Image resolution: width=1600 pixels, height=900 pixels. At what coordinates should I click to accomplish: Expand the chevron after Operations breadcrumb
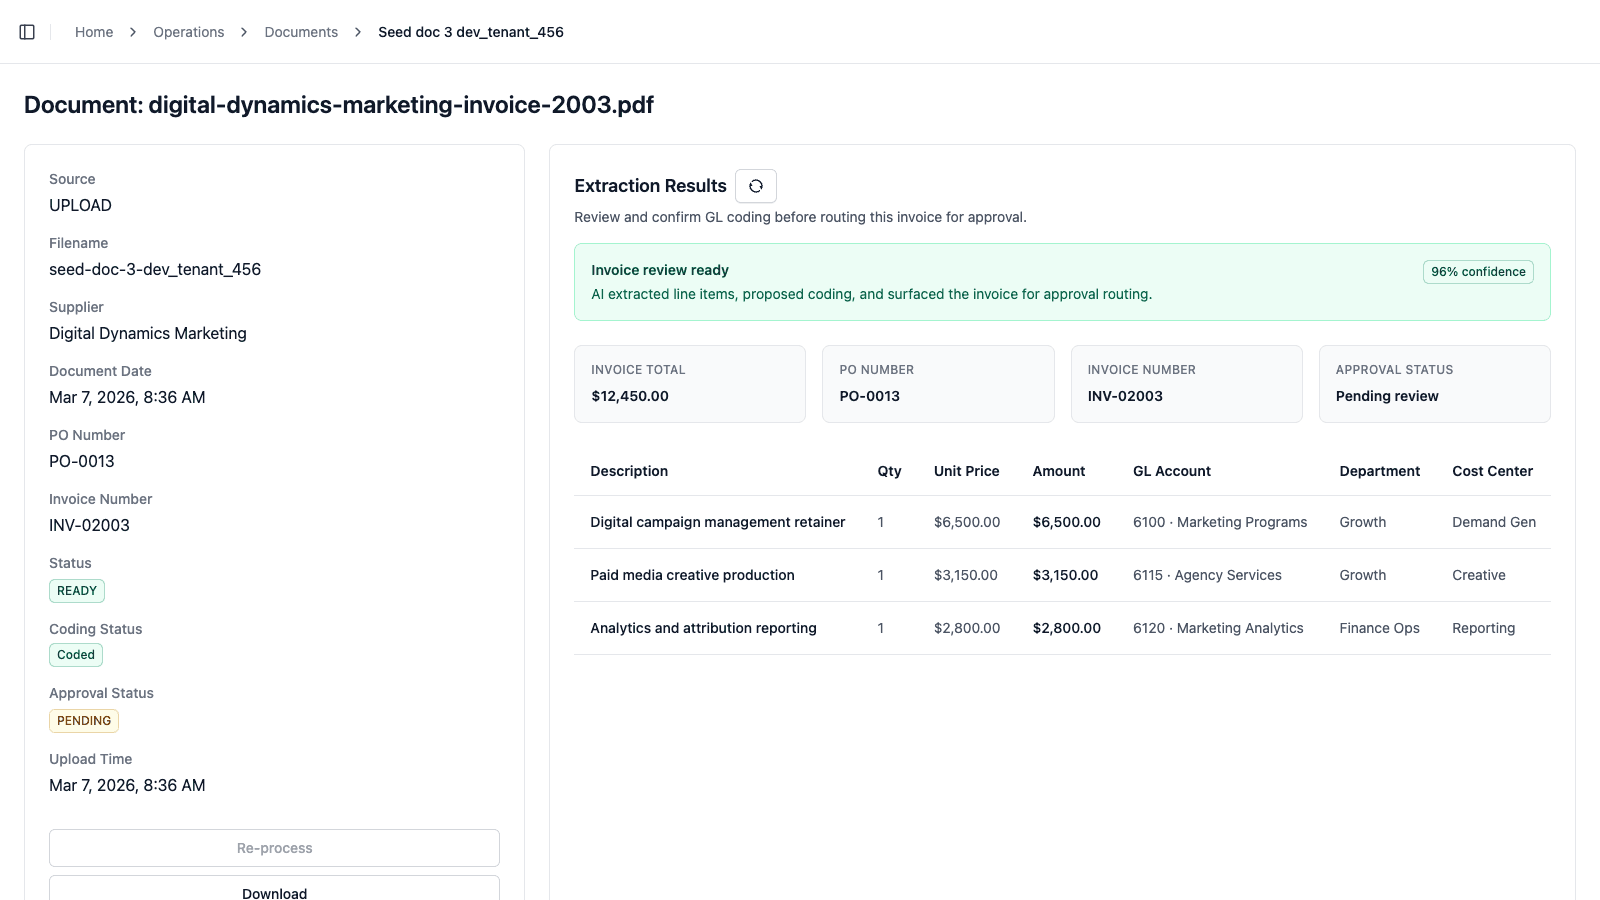pyautogui.click(x=243, y=31)
